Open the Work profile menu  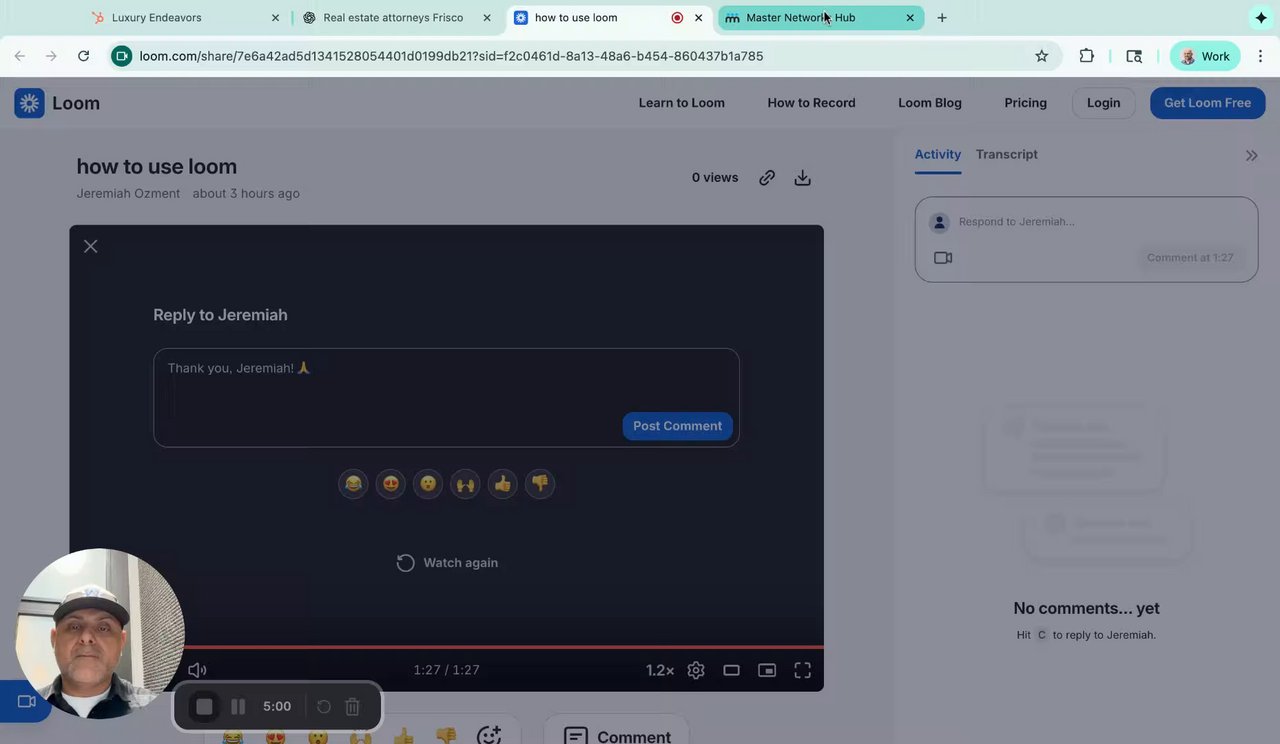pyautogui.click(x=1205, y=56)
